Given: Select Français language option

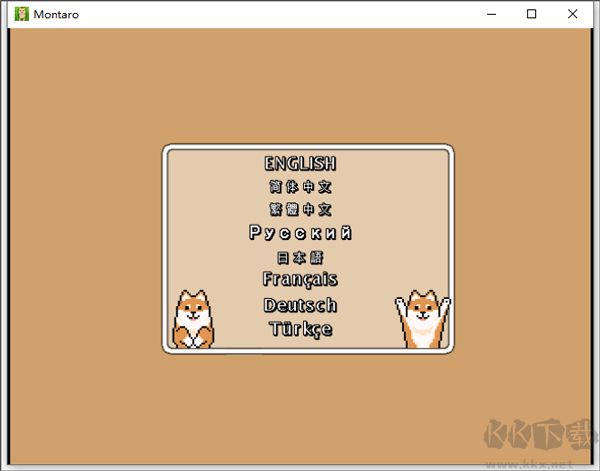Looking at the screenshot, I should click(x=300, y=279).
